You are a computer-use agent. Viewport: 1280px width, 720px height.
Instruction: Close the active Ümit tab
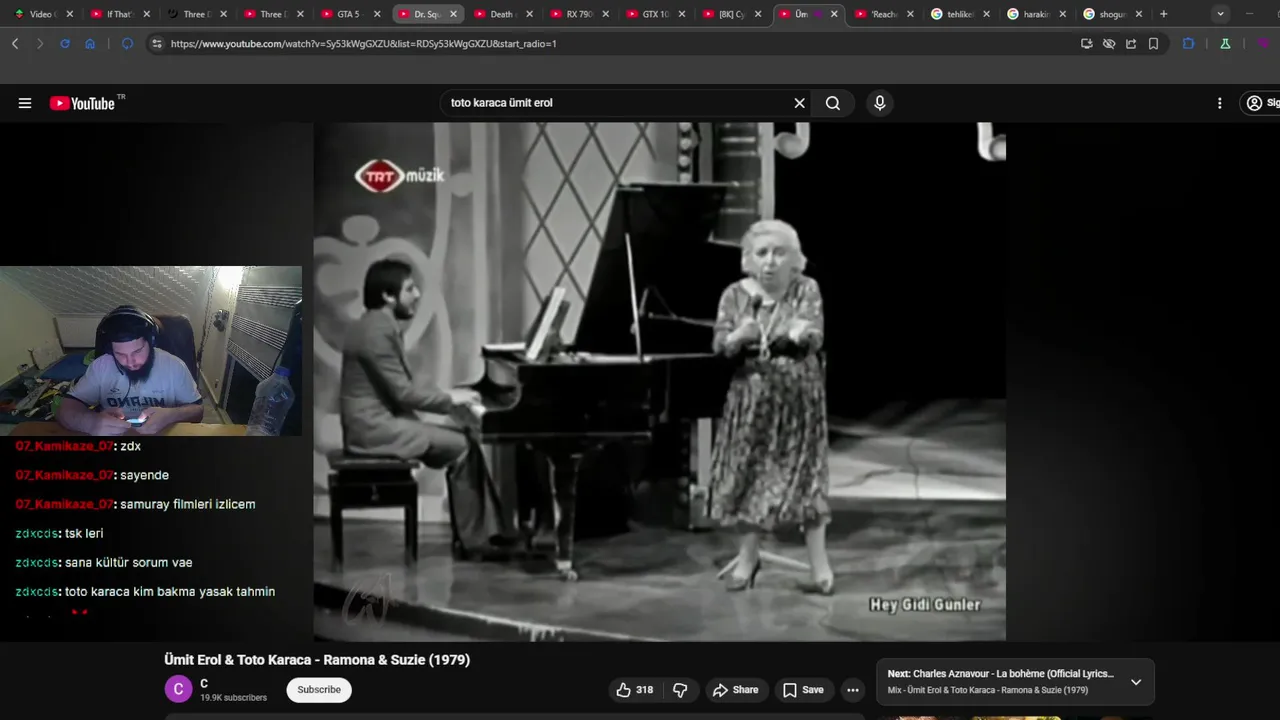tap(834, 14)
